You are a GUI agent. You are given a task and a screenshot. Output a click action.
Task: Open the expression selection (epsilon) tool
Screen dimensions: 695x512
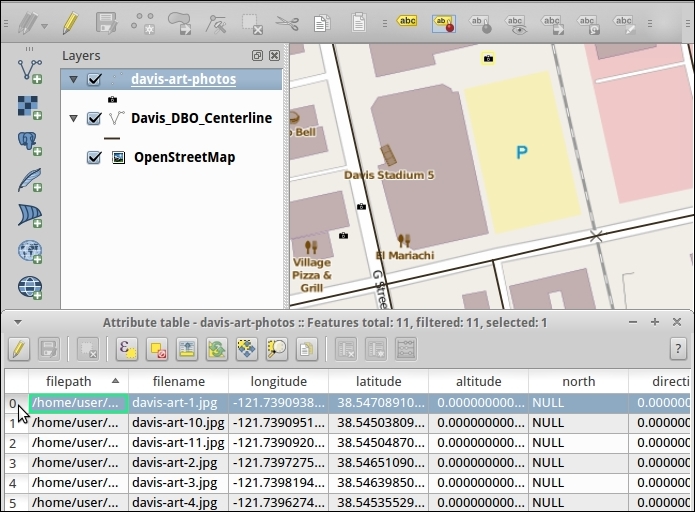(x=127, y=349)
